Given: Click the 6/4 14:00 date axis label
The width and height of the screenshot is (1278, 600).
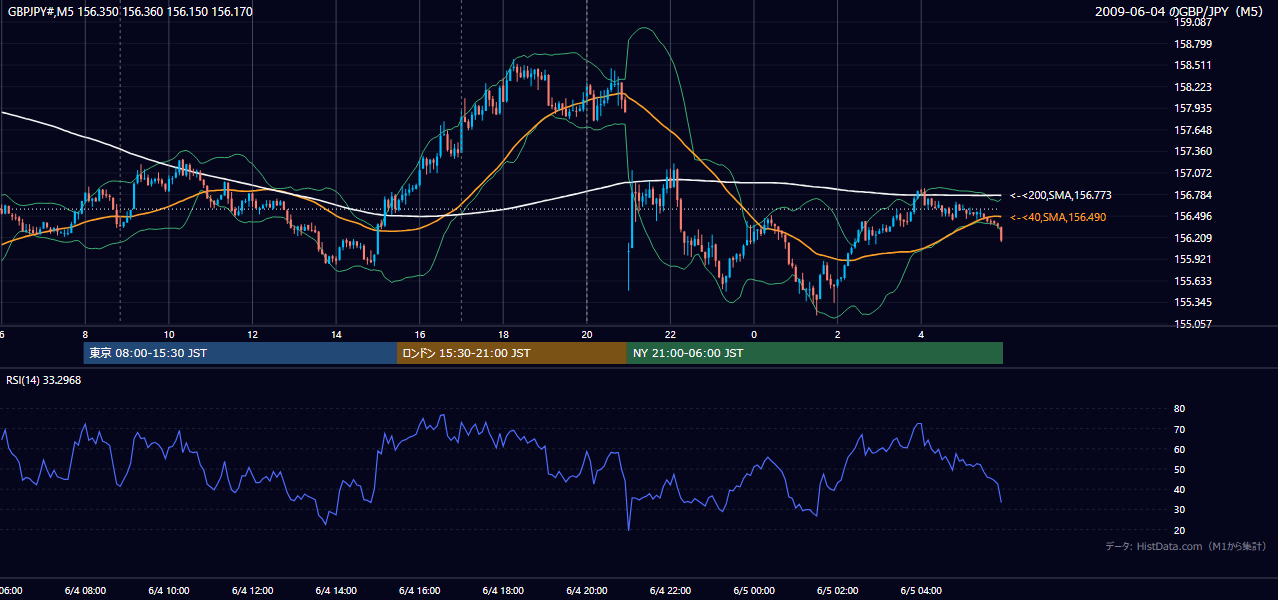Looking at the screenshot, I should pos(337,591).
